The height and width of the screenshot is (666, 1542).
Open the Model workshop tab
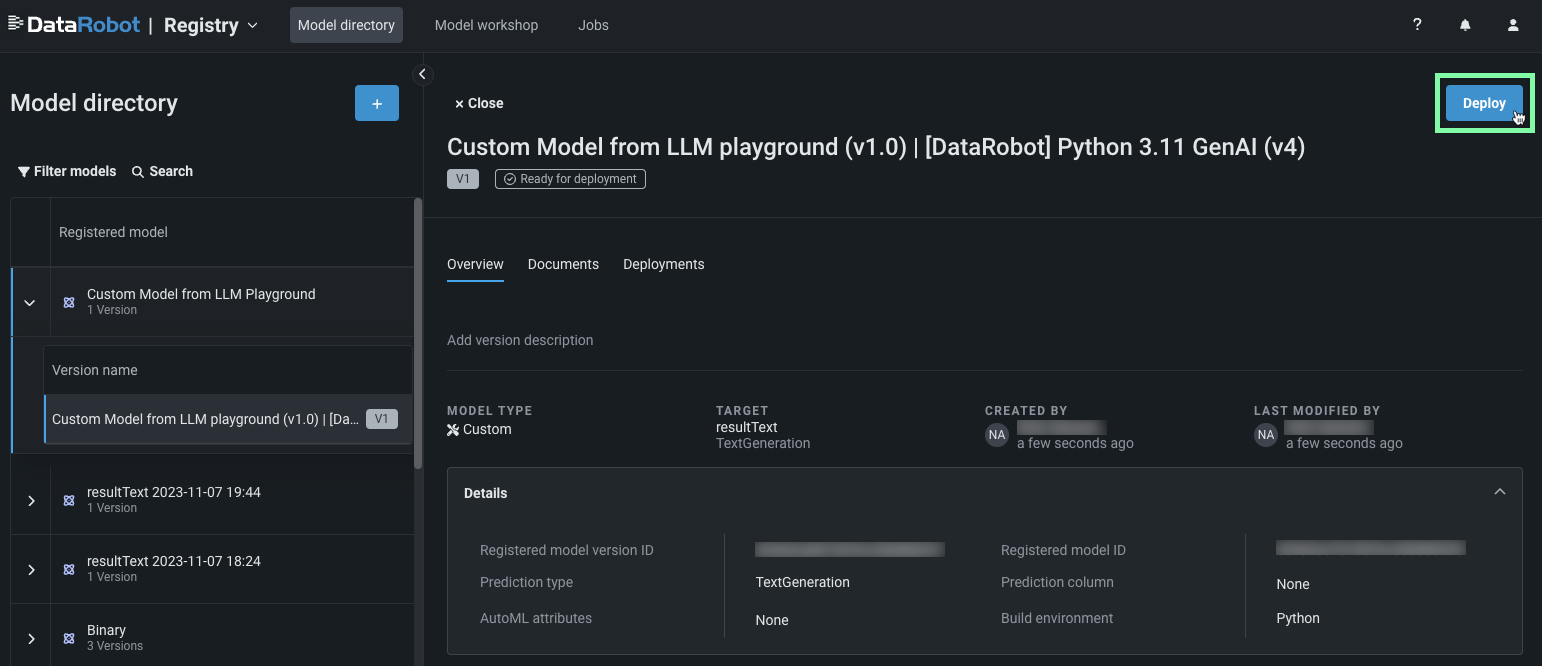[x=486, y=25]
